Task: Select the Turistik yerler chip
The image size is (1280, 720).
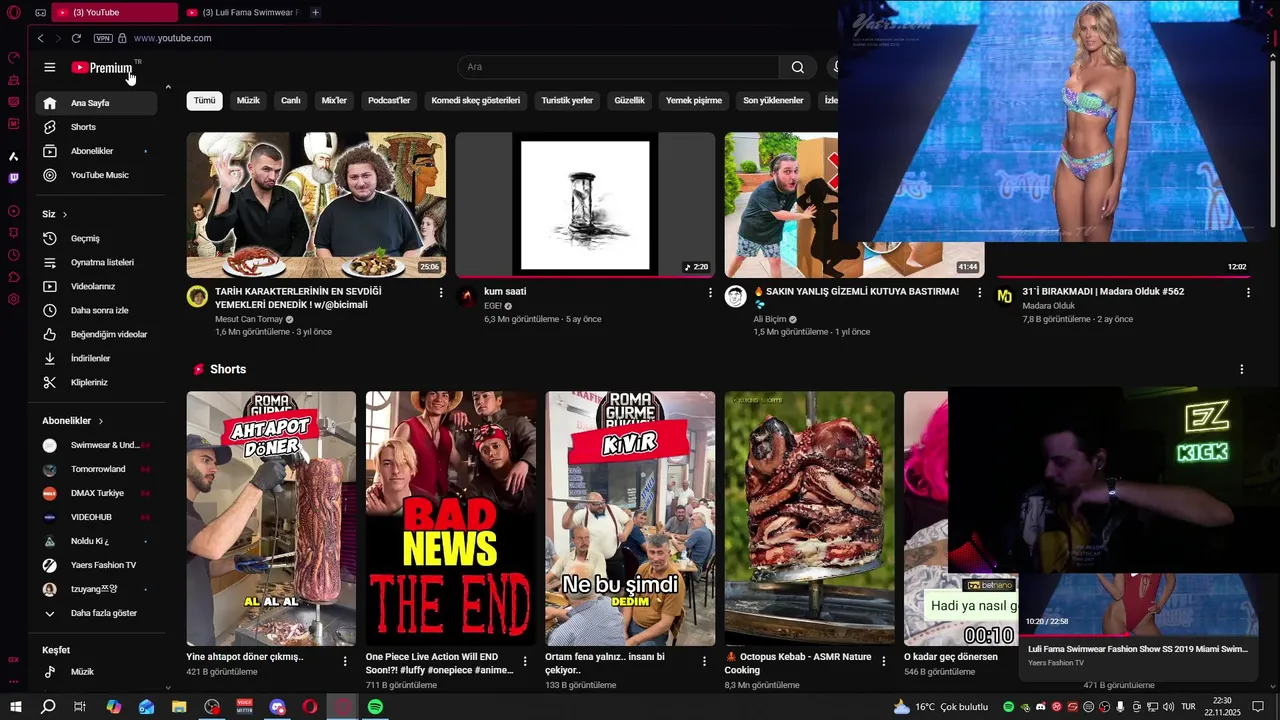Action: (x=567, y=100)
